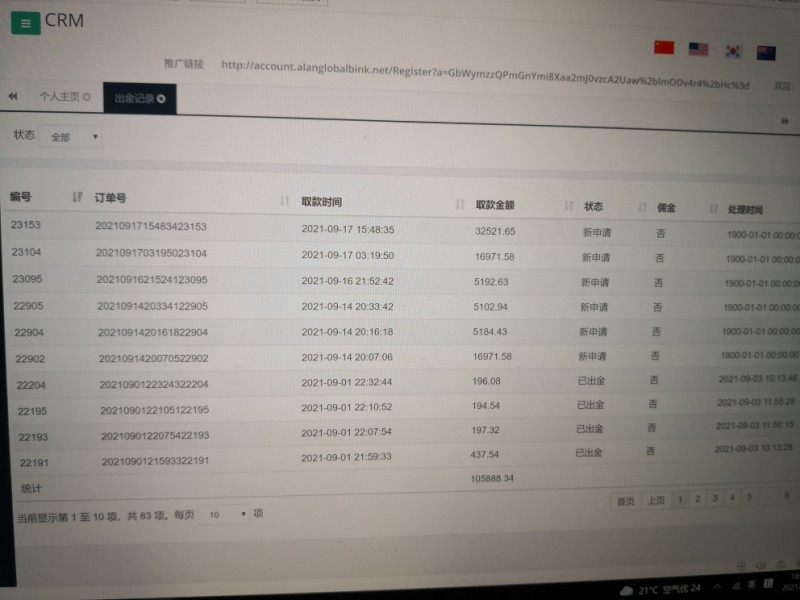Click withdrawal time 2021-09-01 22:07:54
The image size is (800, 600).
(346, 432)
